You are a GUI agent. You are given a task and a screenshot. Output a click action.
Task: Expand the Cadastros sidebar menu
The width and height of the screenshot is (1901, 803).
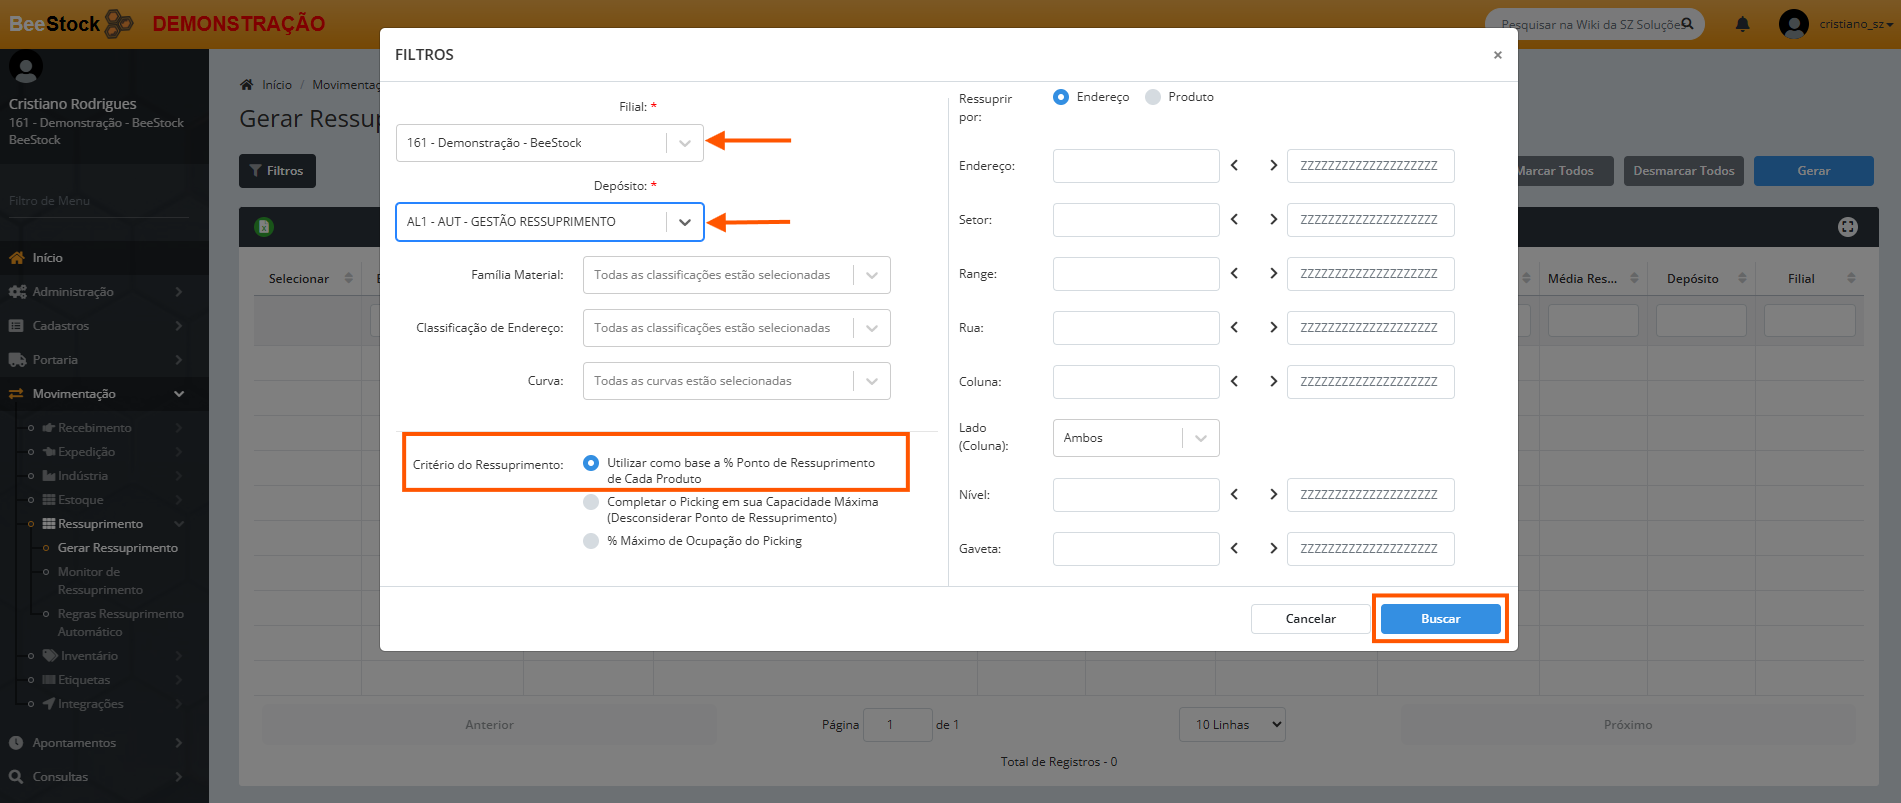coord(61,326)
